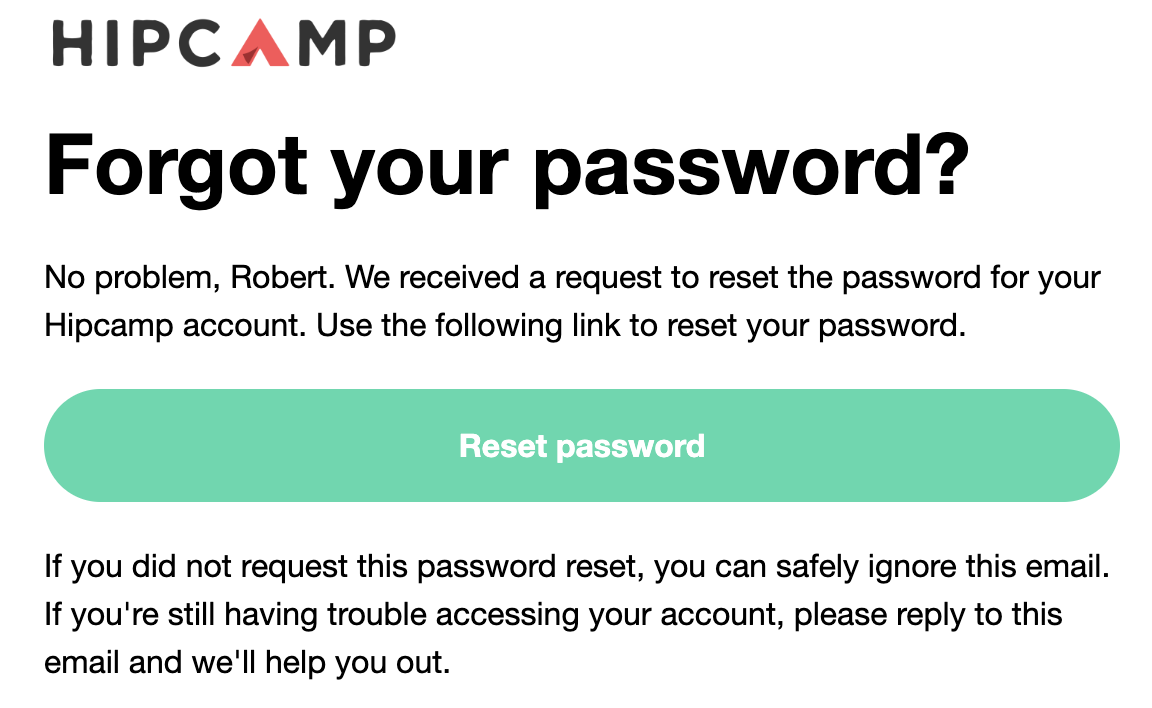This screenshot has height=708, width=1152.
Task: Click "No problem" at paragraph start
Action: (128, 278)
